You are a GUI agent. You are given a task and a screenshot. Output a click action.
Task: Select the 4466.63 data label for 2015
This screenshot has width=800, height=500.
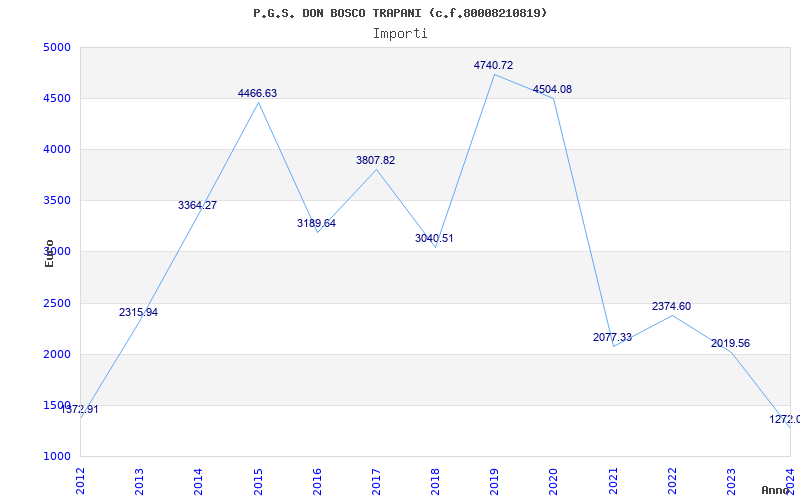pyautogui.click(x=257, y=93)
